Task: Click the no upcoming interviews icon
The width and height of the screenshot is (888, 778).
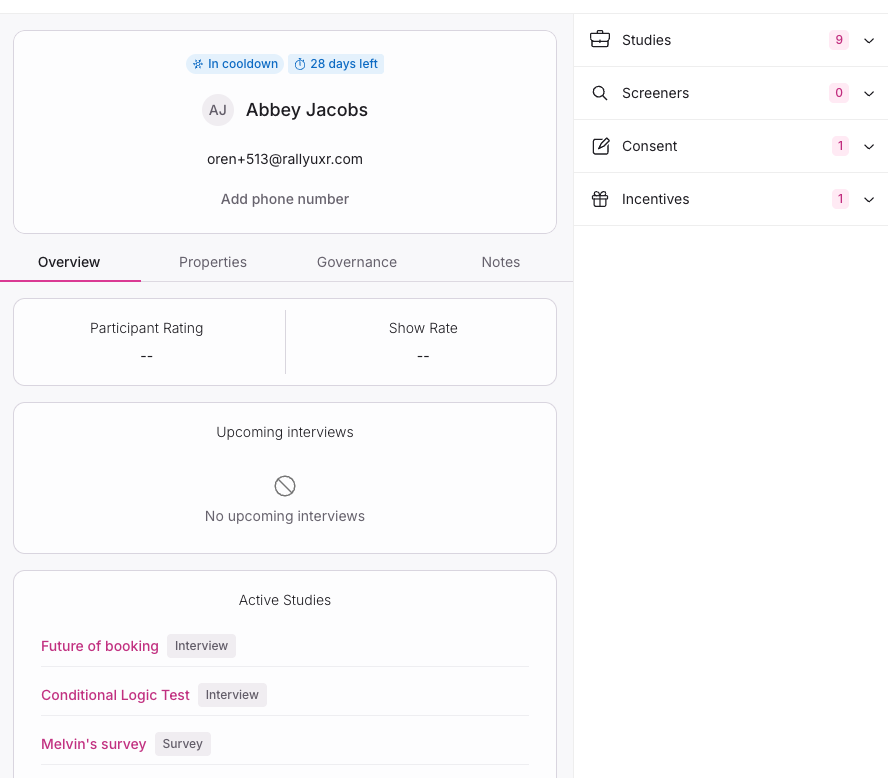Action: 285,486
